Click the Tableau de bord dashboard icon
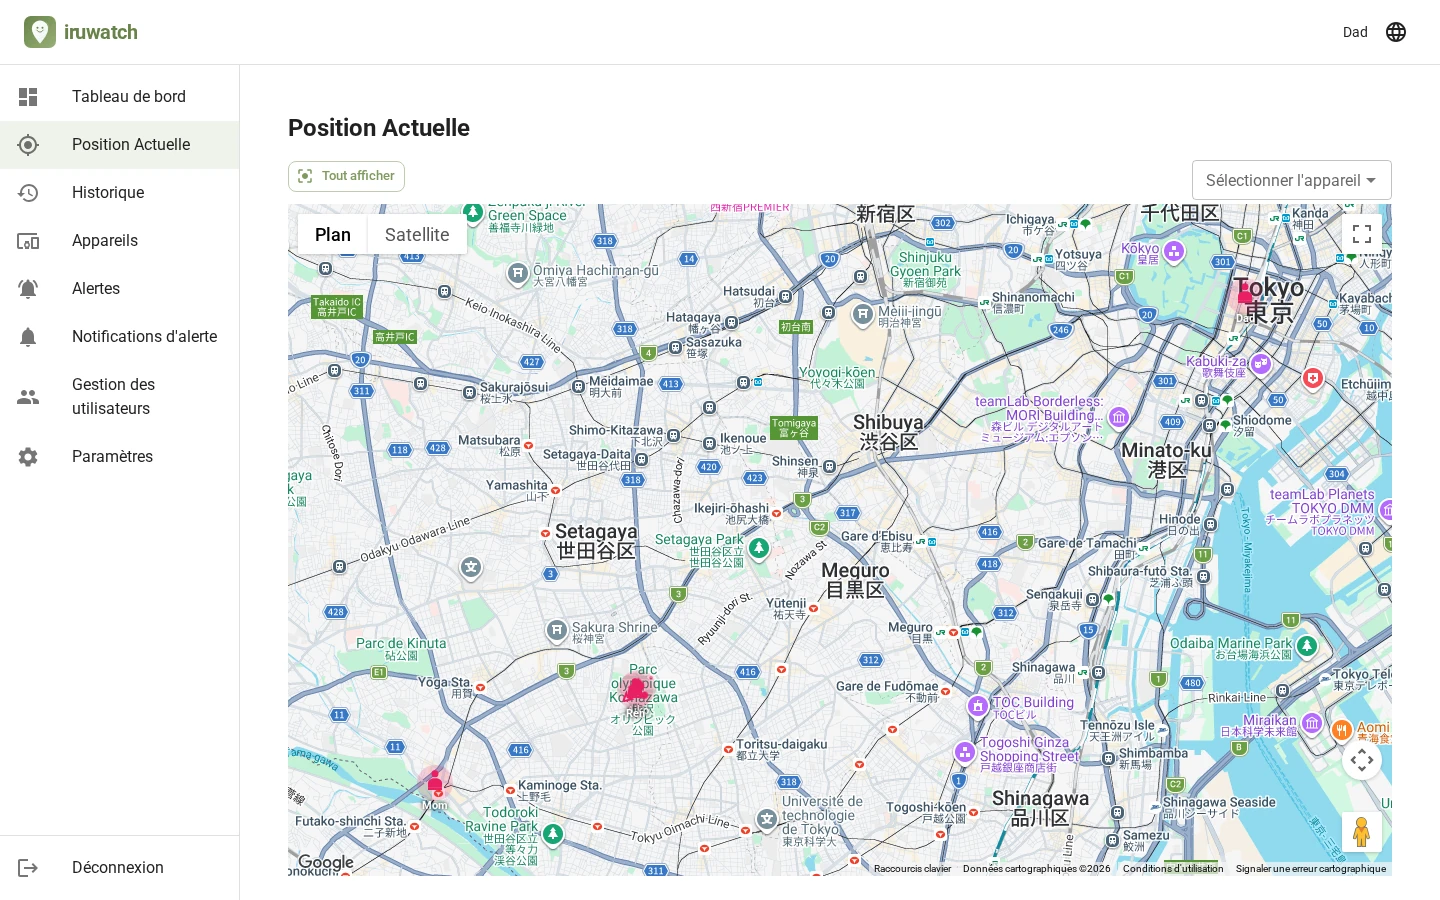The image size is (1440, 900). point(28,97)
